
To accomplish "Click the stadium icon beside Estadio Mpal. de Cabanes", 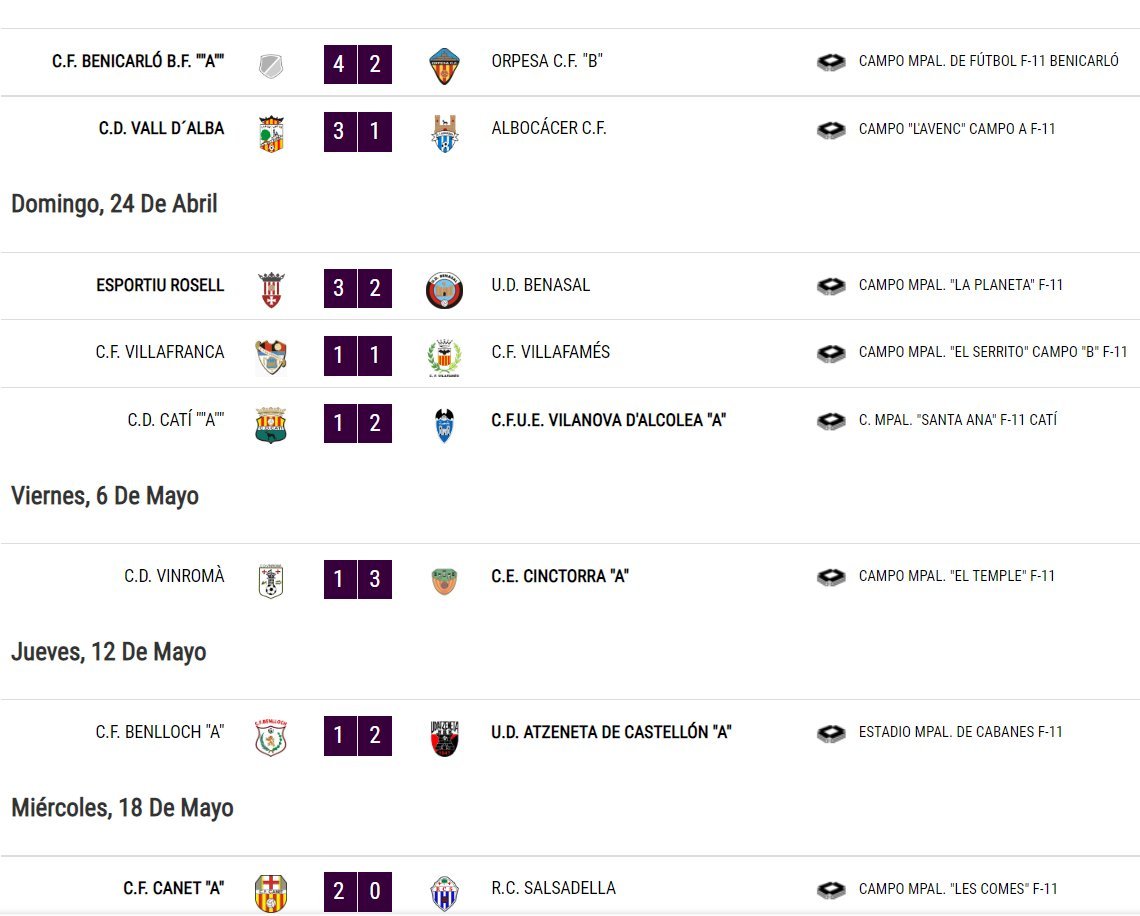I will [831, 733].
